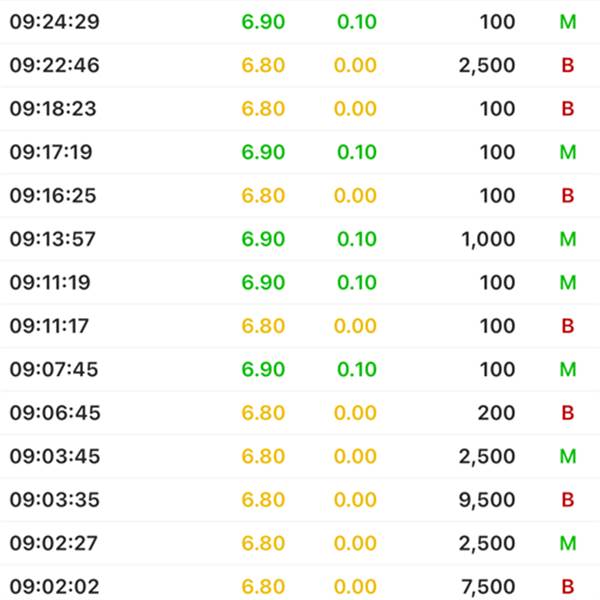This screenshot has height=600, width=600.
Task: Click the B marker at 09:18:23
Action: (x=567, y=109)
